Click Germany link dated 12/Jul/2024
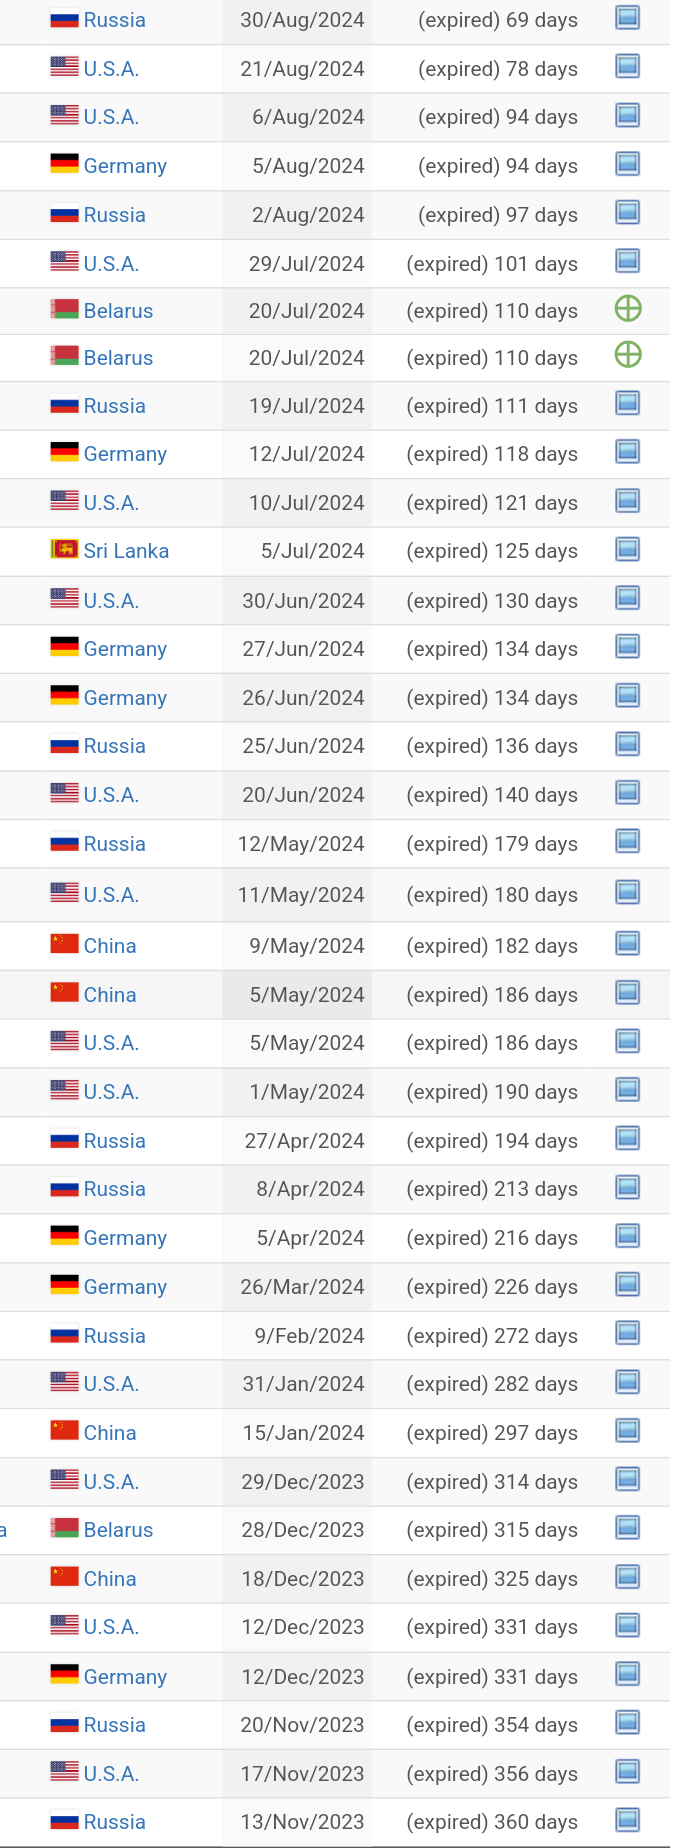This screenshot has width=700, height=1848. point(125,454)
